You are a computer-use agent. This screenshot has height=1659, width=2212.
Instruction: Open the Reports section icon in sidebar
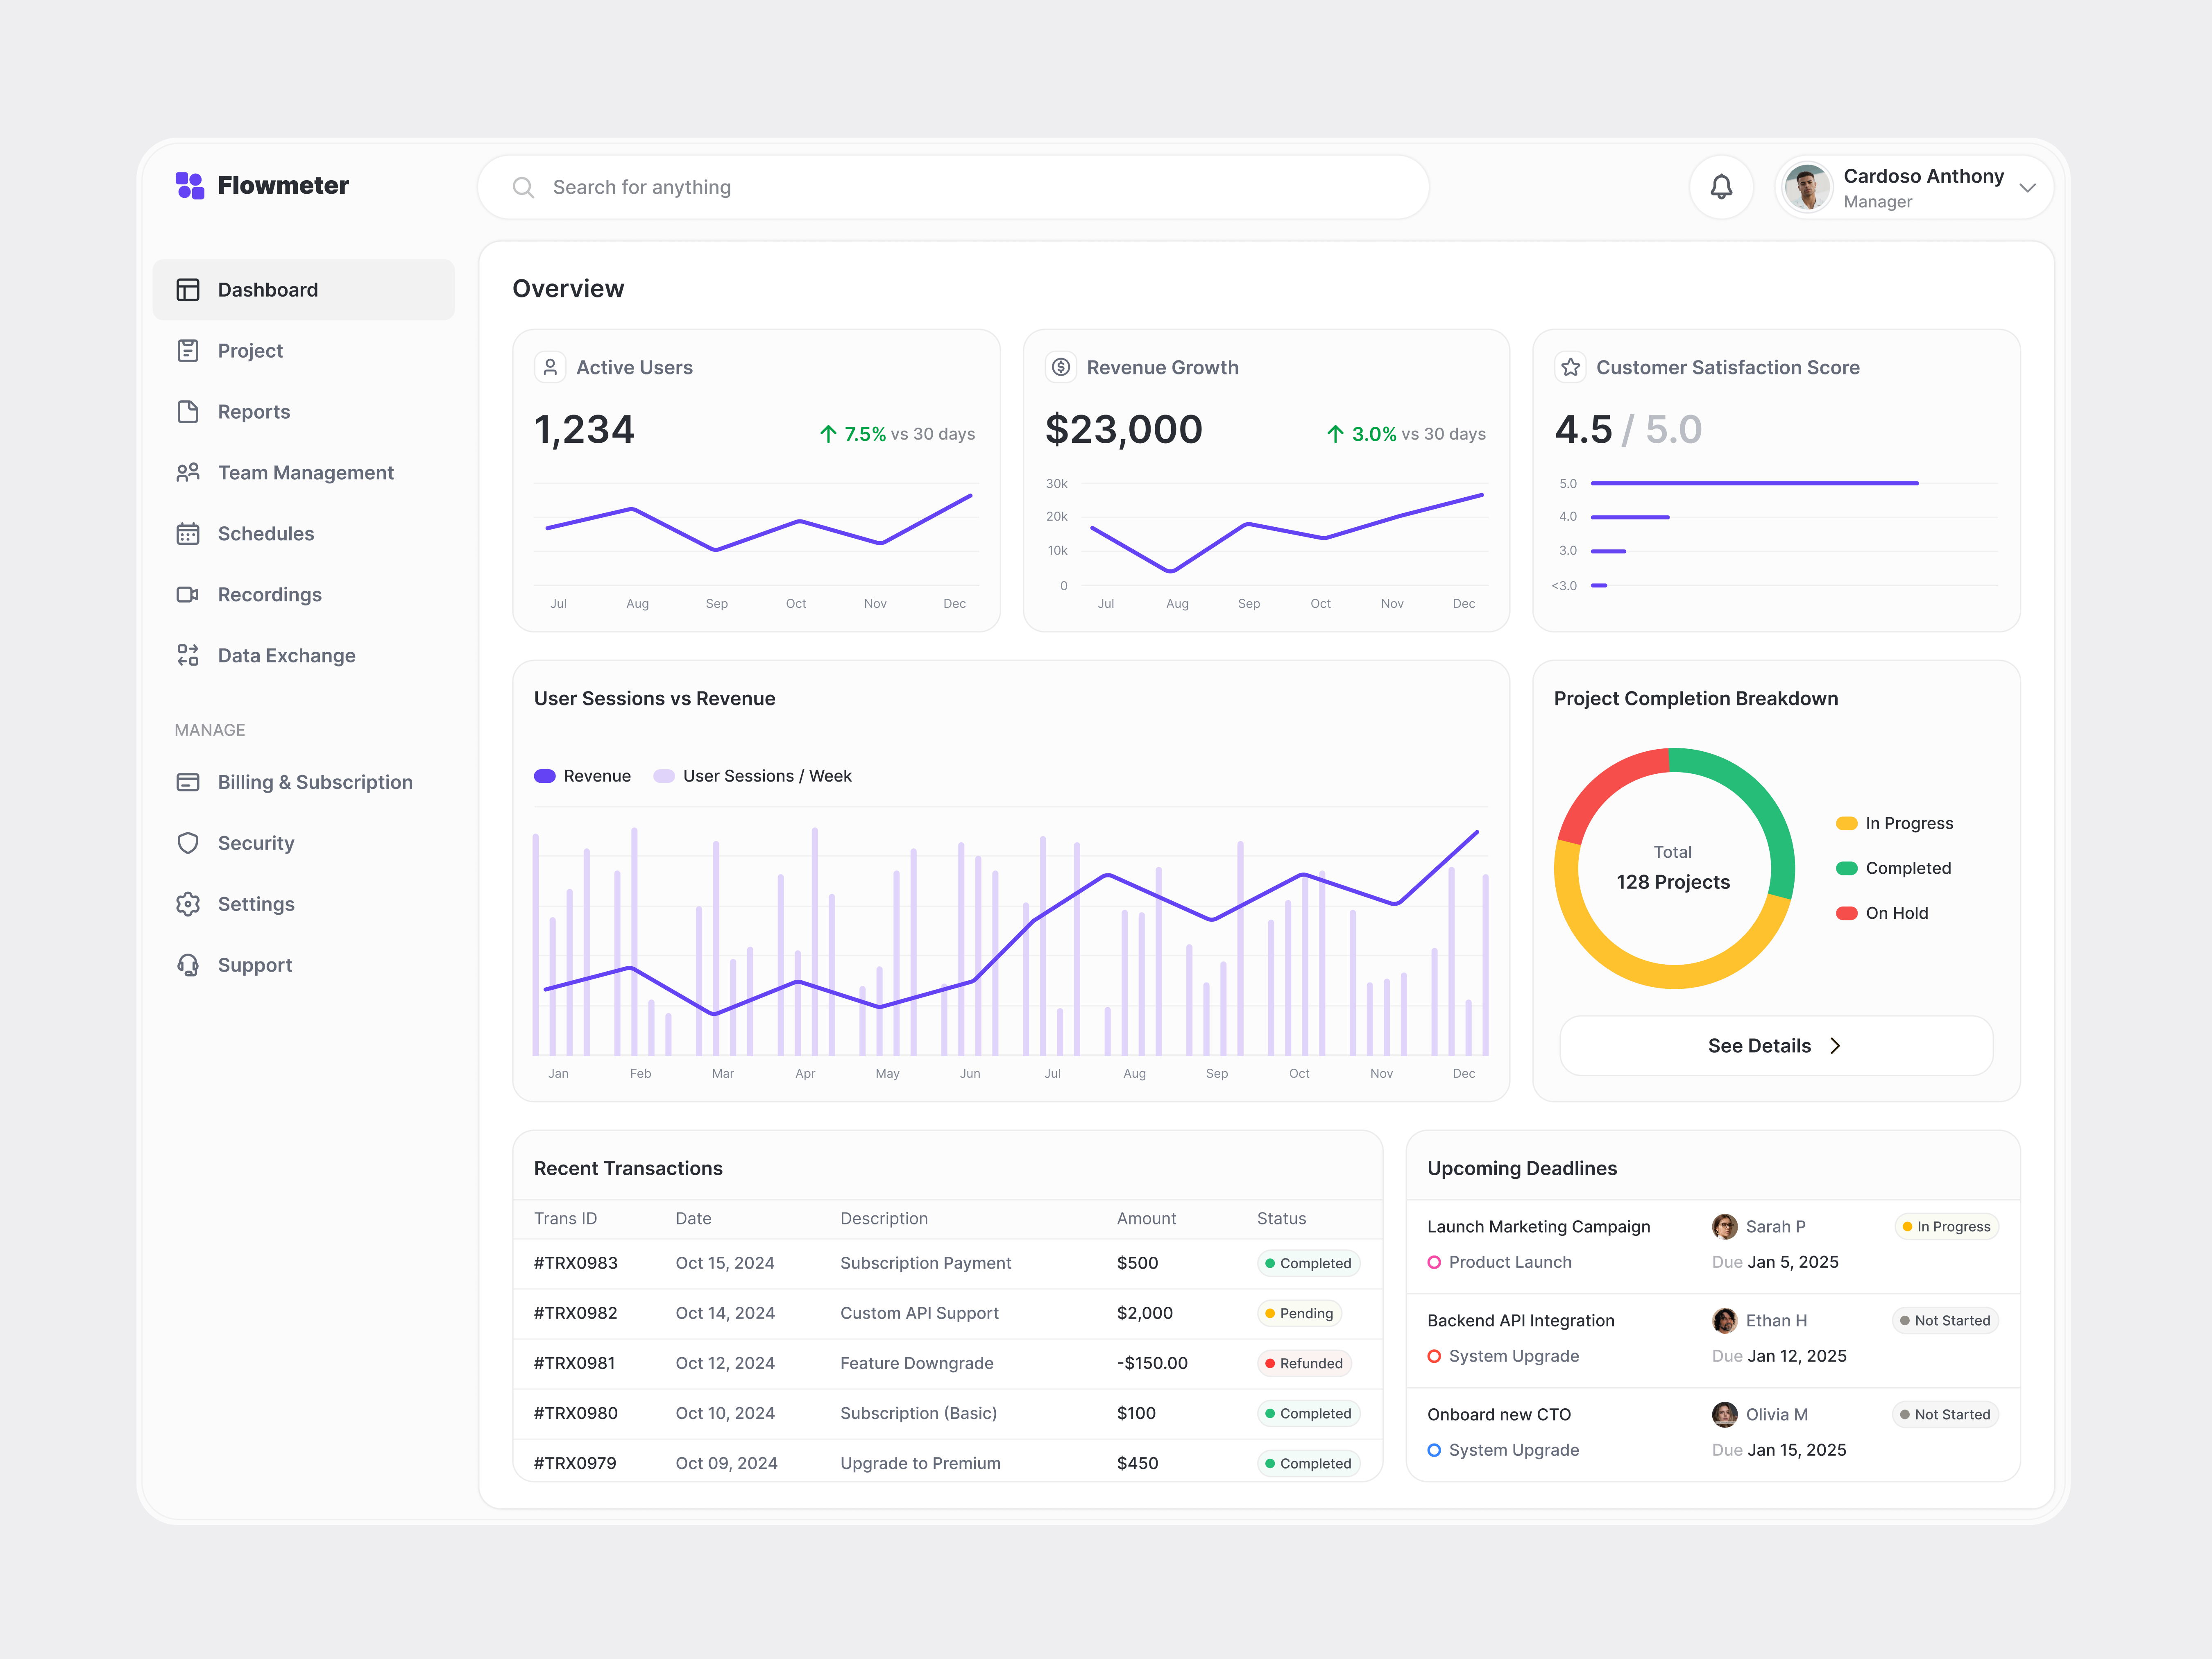[189, 411]
